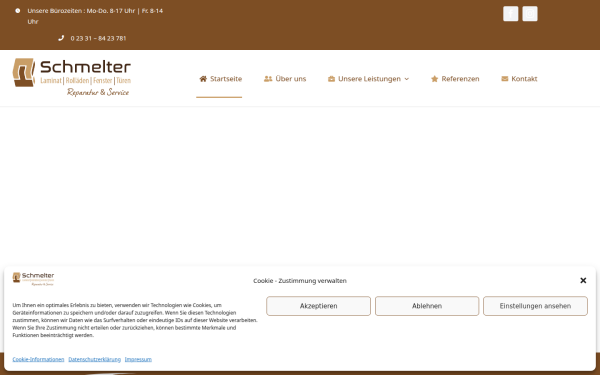Click the phone handset icon
The height and width of the screenshot is (375, 600).
[61, 38]
